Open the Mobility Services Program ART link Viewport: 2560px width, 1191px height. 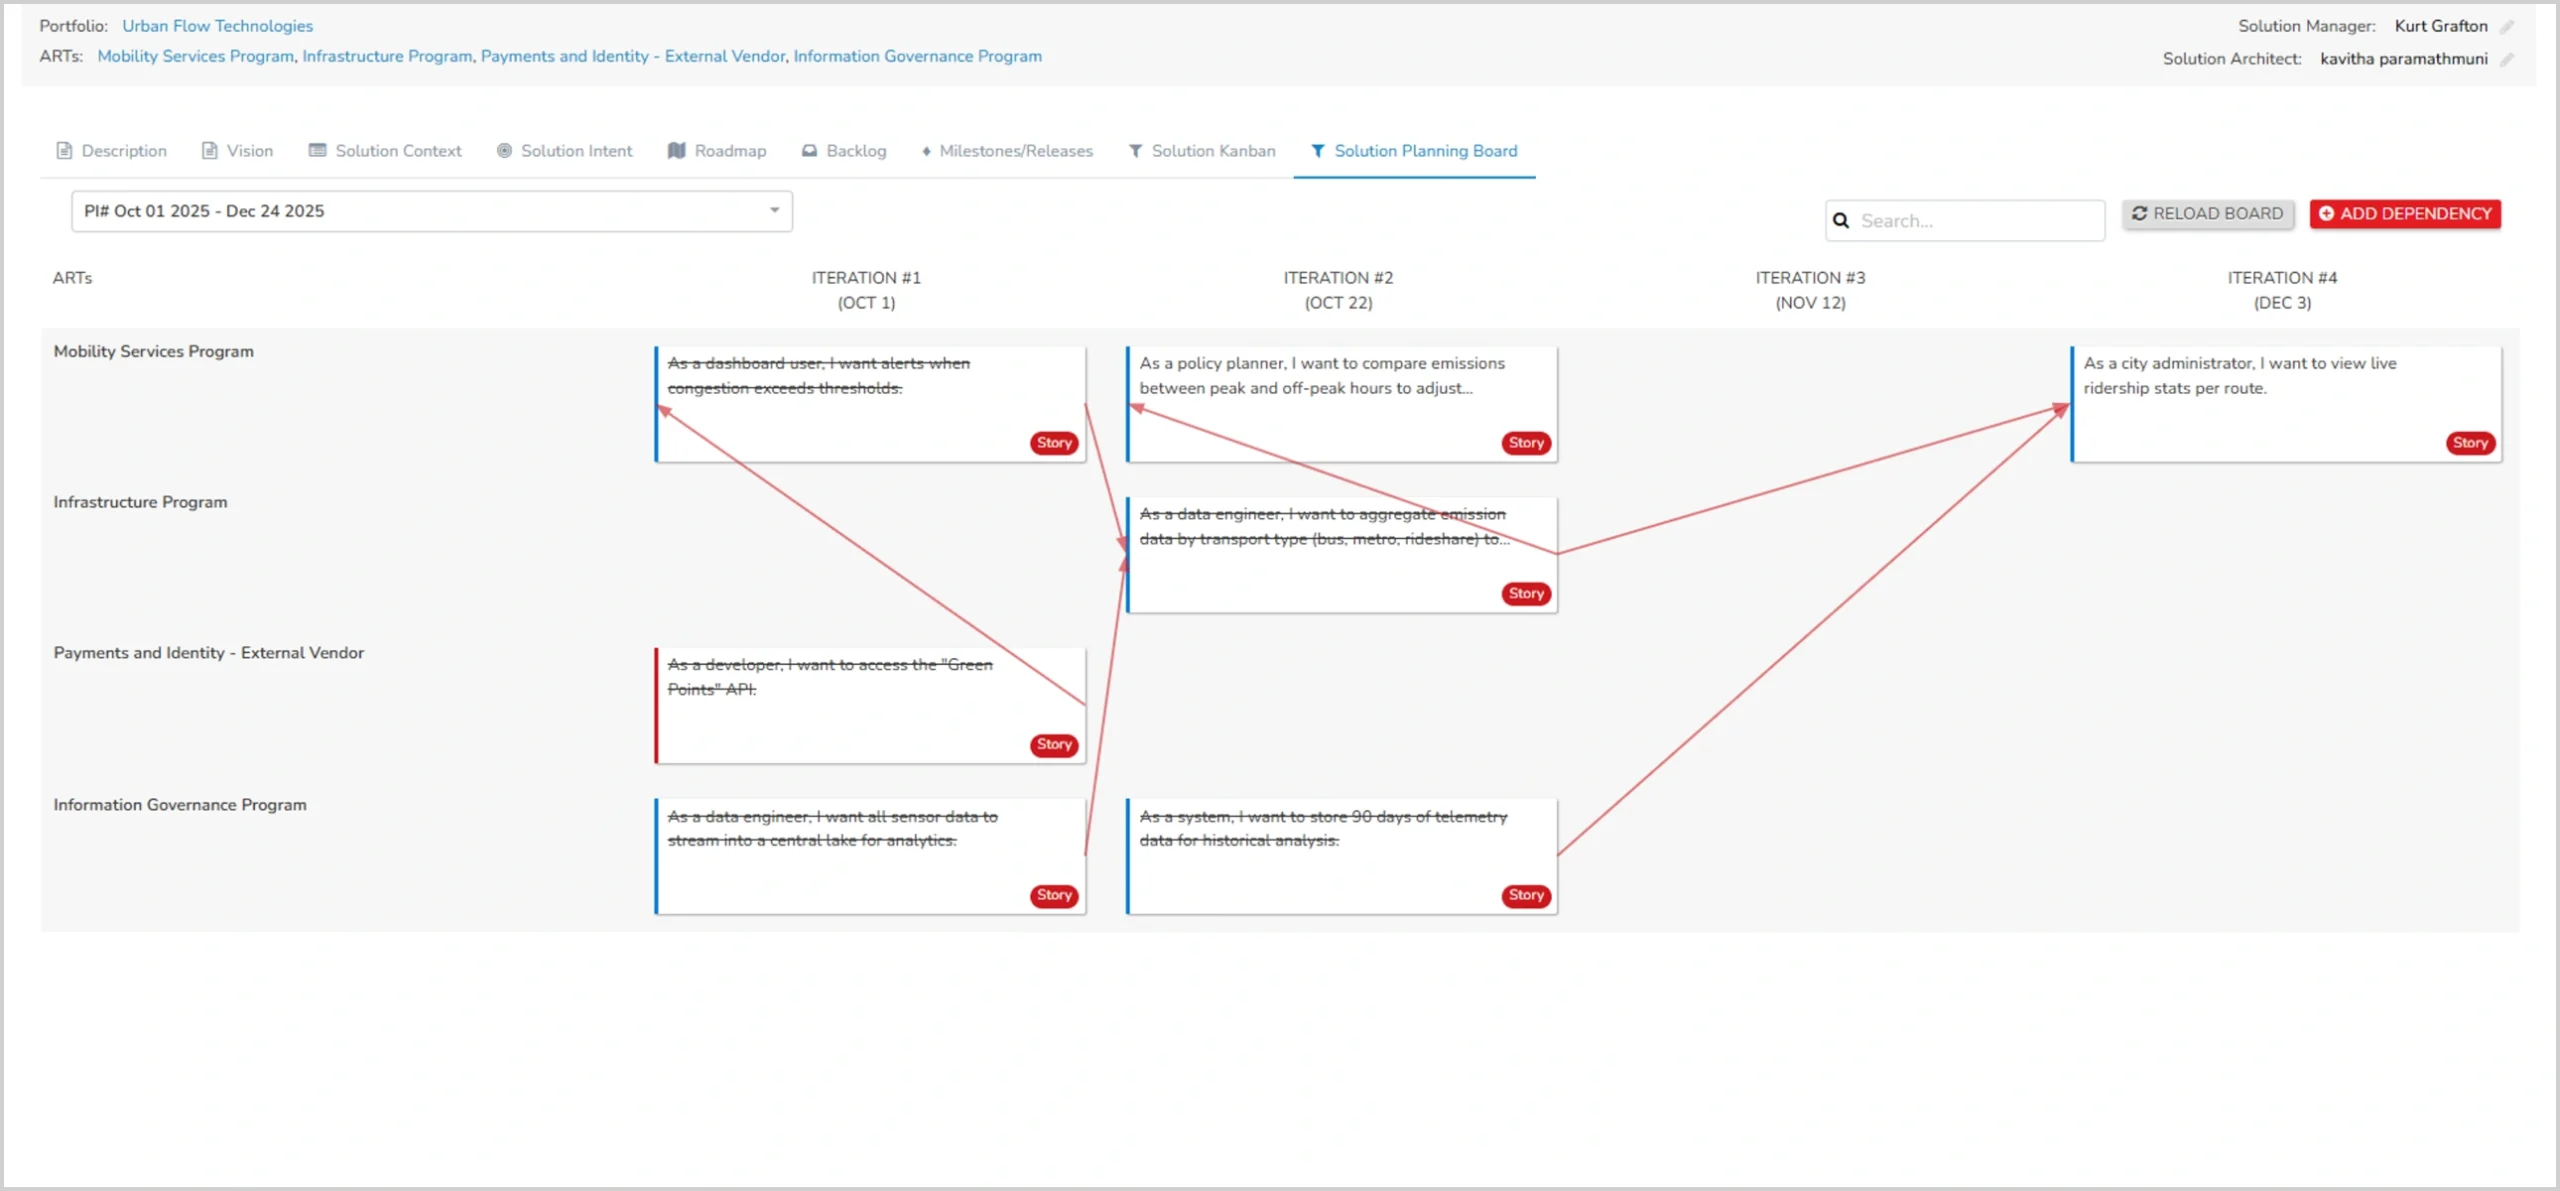(x=195, y=57)
